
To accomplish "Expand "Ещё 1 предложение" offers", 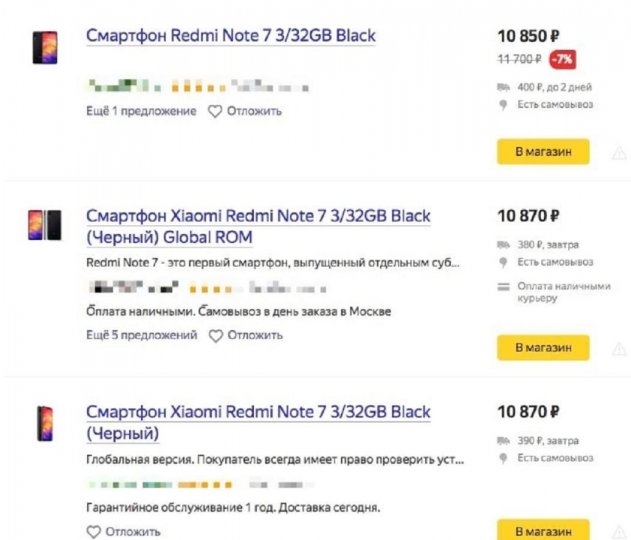I will pos(141,111).
